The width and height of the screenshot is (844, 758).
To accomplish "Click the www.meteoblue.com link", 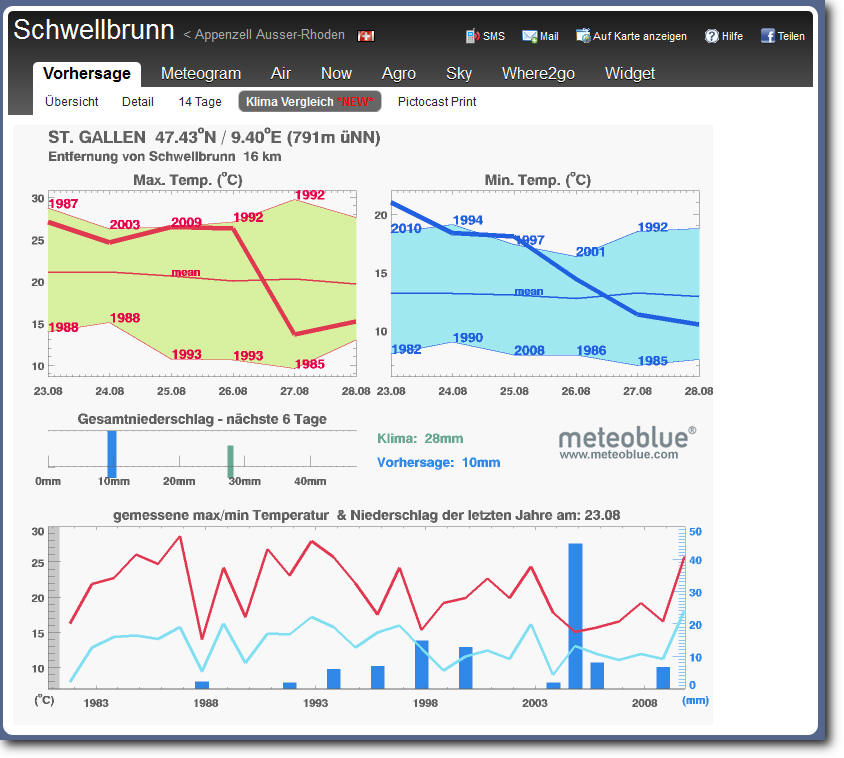I will tap(618, 454).
